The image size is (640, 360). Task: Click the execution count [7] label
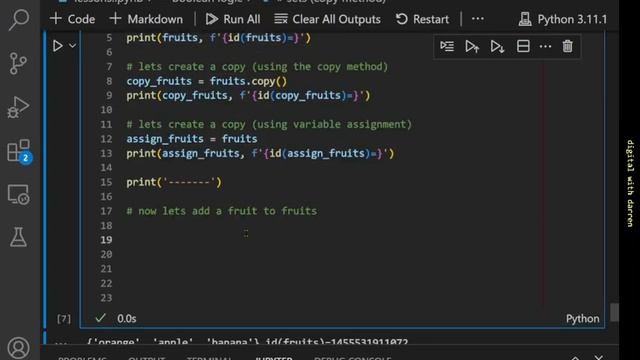[64, 318]
